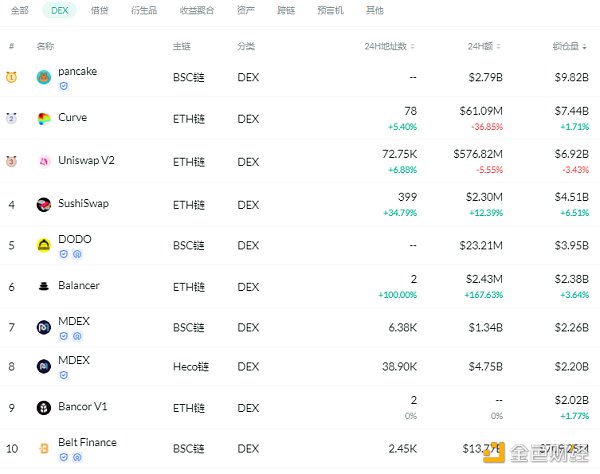Click the Balancer logo icon
This screenshot has height=474, width=600.
click(44, 286)
